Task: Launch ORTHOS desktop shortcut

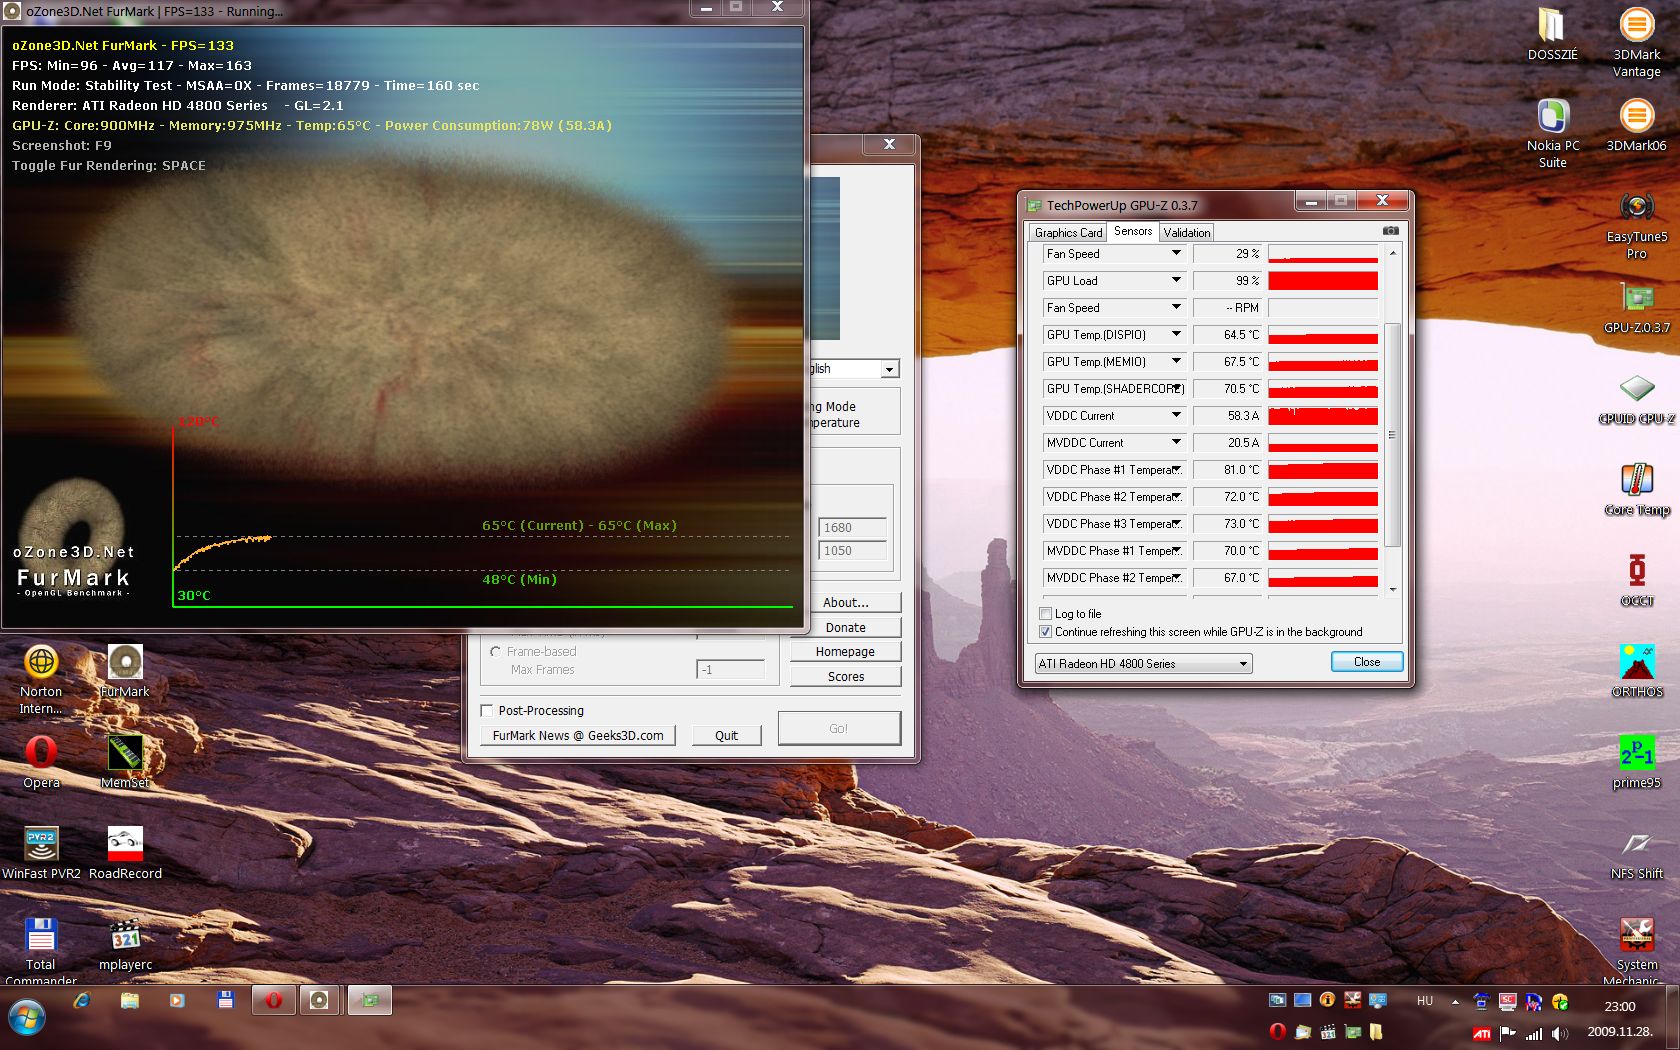Action: point(1636,672)
